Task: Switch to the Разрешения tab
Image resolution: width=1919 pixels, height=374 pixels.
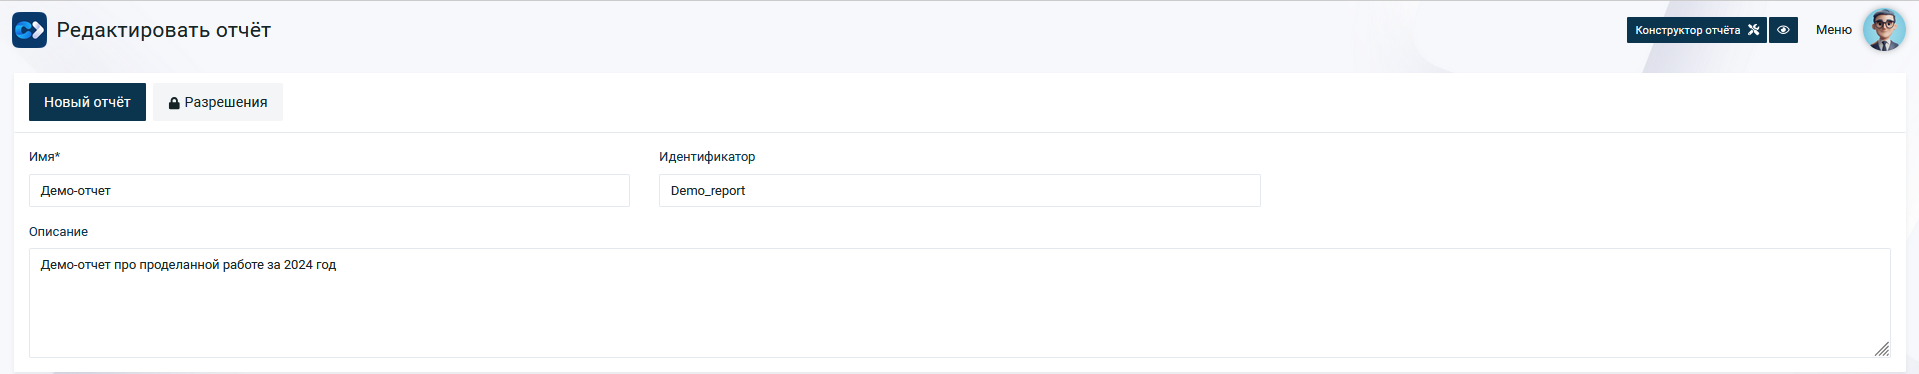Action: [x=218, y=102]
